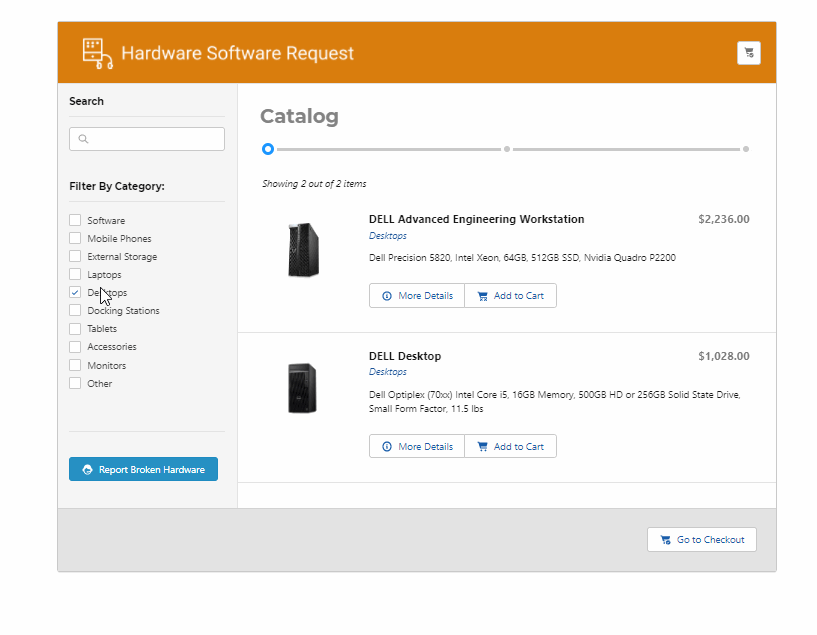Open More Details for DELL Desktop
This screenshot has width=817, height=635.
click(x=417, y=446)
